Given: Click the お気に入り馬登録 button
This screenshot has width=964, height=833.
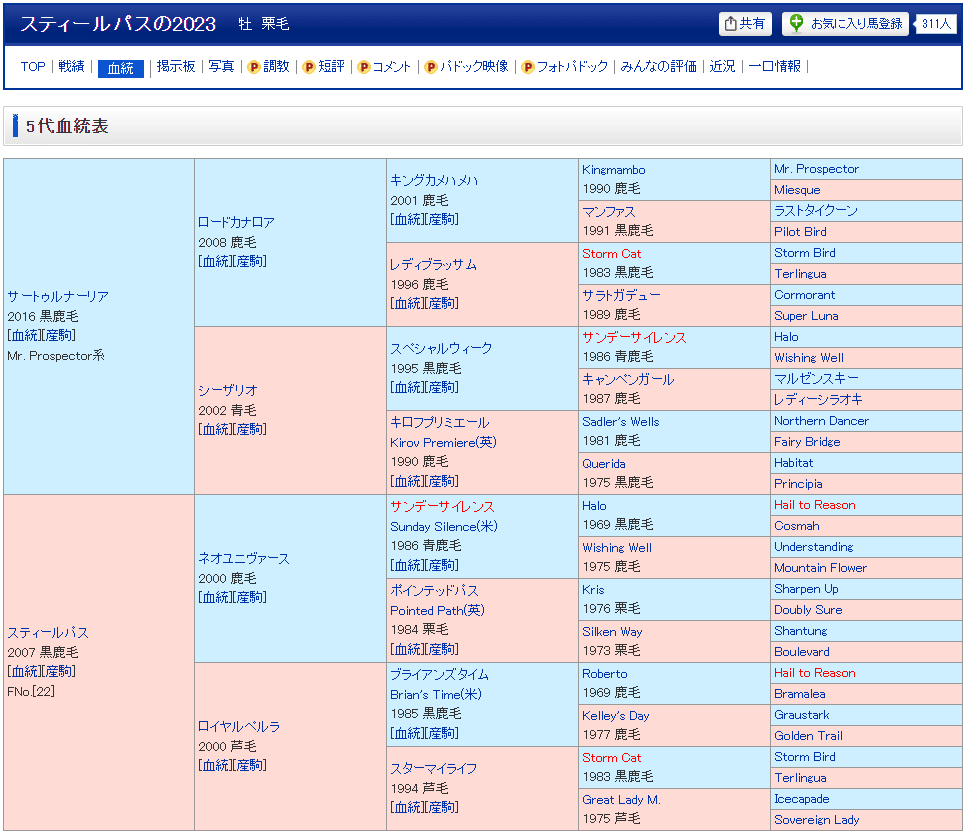Looking at the screenshot, I should click(x=845, y=23).
